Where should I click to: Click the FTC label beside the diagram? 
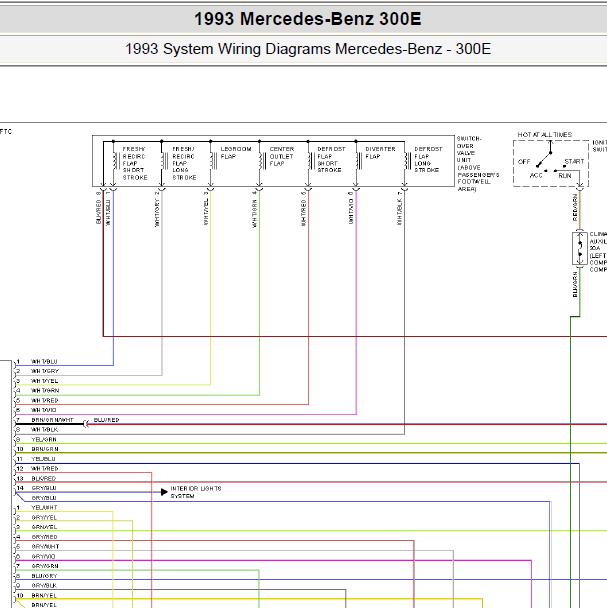(6, 132)
